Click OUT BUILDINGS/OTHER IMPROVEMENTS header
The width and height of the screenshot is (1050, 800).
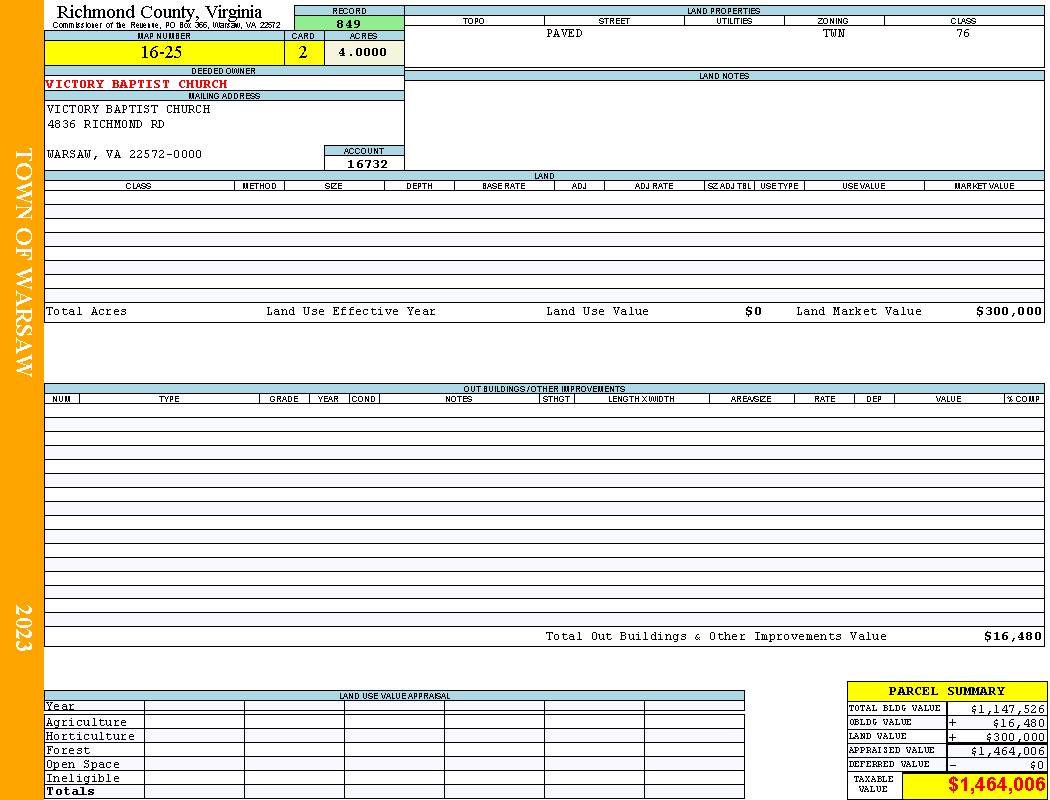[x=544, y=389]
